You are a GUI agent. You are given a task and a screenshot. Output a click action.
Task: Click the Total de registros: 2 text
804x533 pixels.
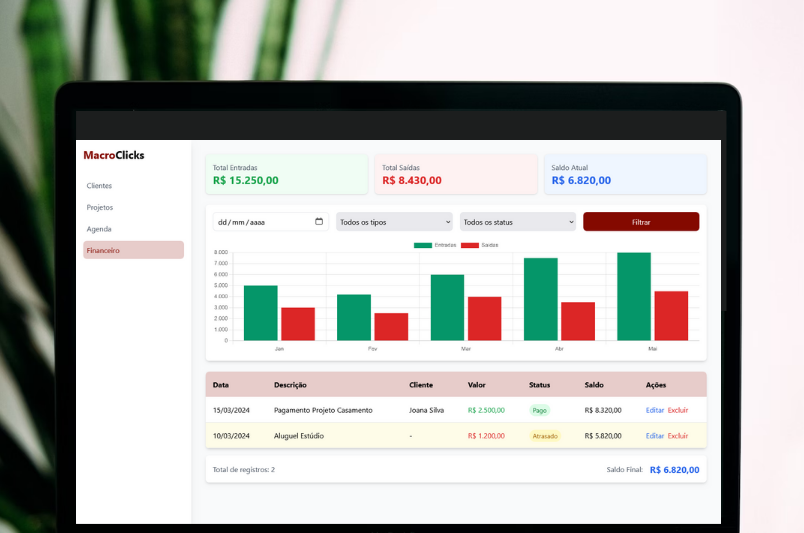244,469
